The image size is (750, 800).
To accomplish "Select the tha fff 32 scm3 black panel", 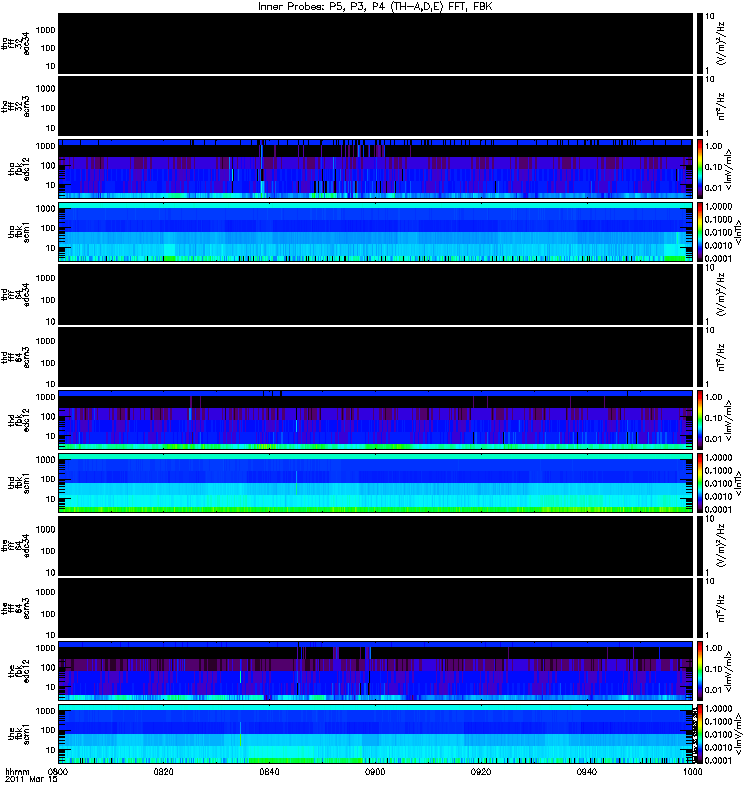I will click(x=376, y=106).
